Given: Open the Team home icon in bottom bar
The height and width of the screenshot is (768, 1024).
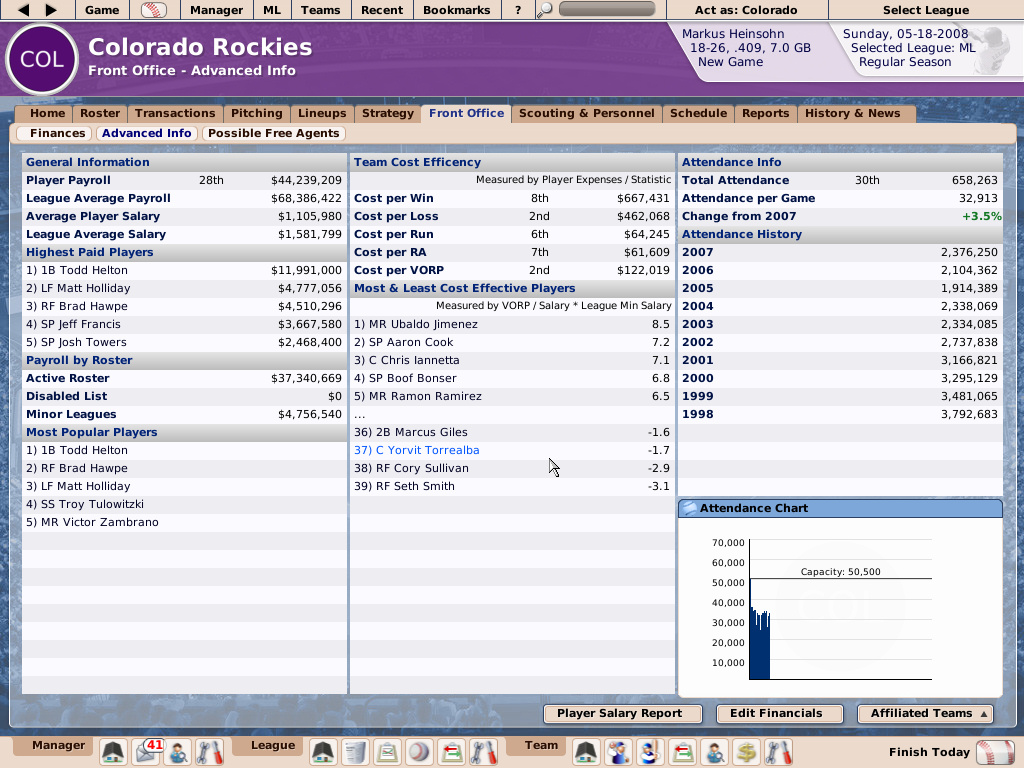Looking at the screenshot, I should (x=586, y=752).
